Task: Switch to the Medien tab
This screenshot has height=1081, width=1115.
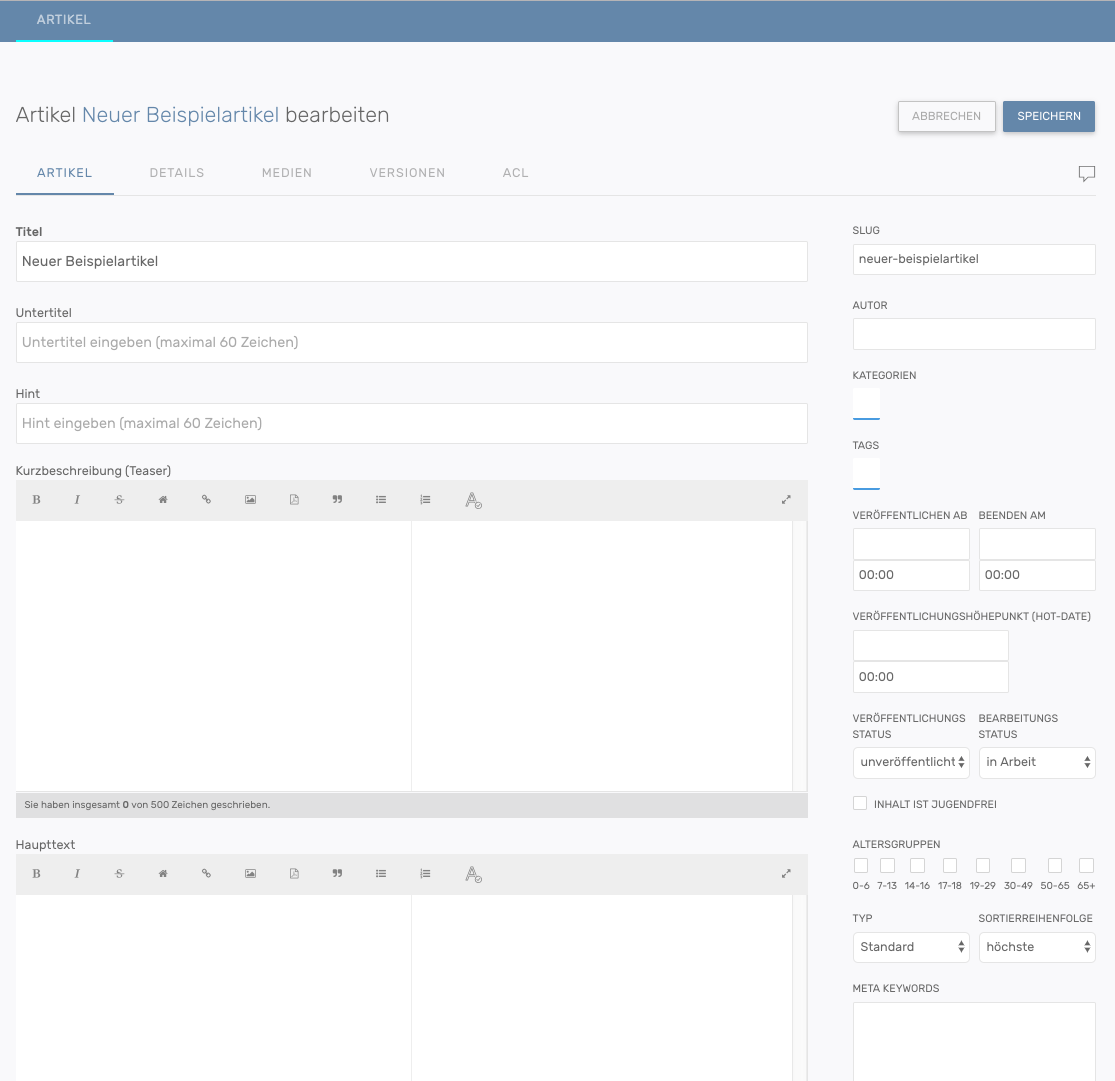Action: tap(287, 173)
